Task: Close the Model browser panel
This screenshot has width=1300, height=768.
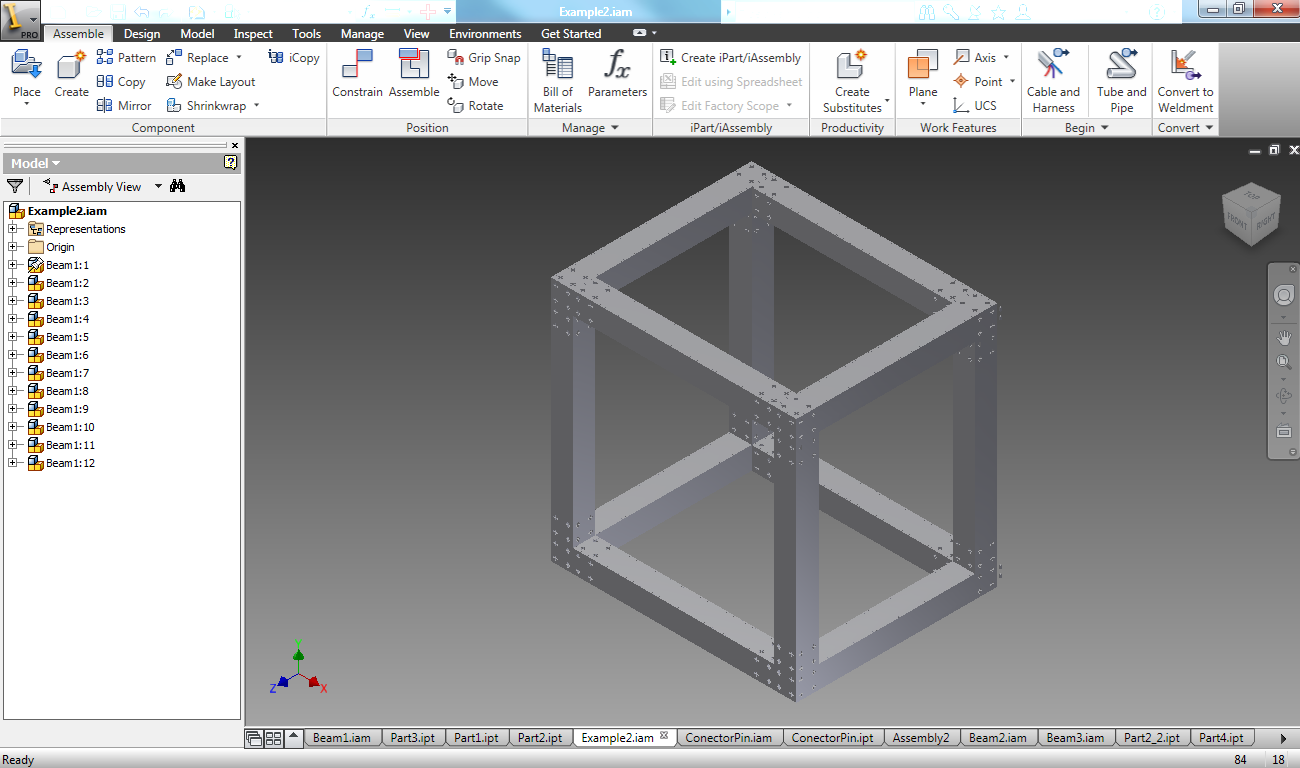Action: (235, 146)
